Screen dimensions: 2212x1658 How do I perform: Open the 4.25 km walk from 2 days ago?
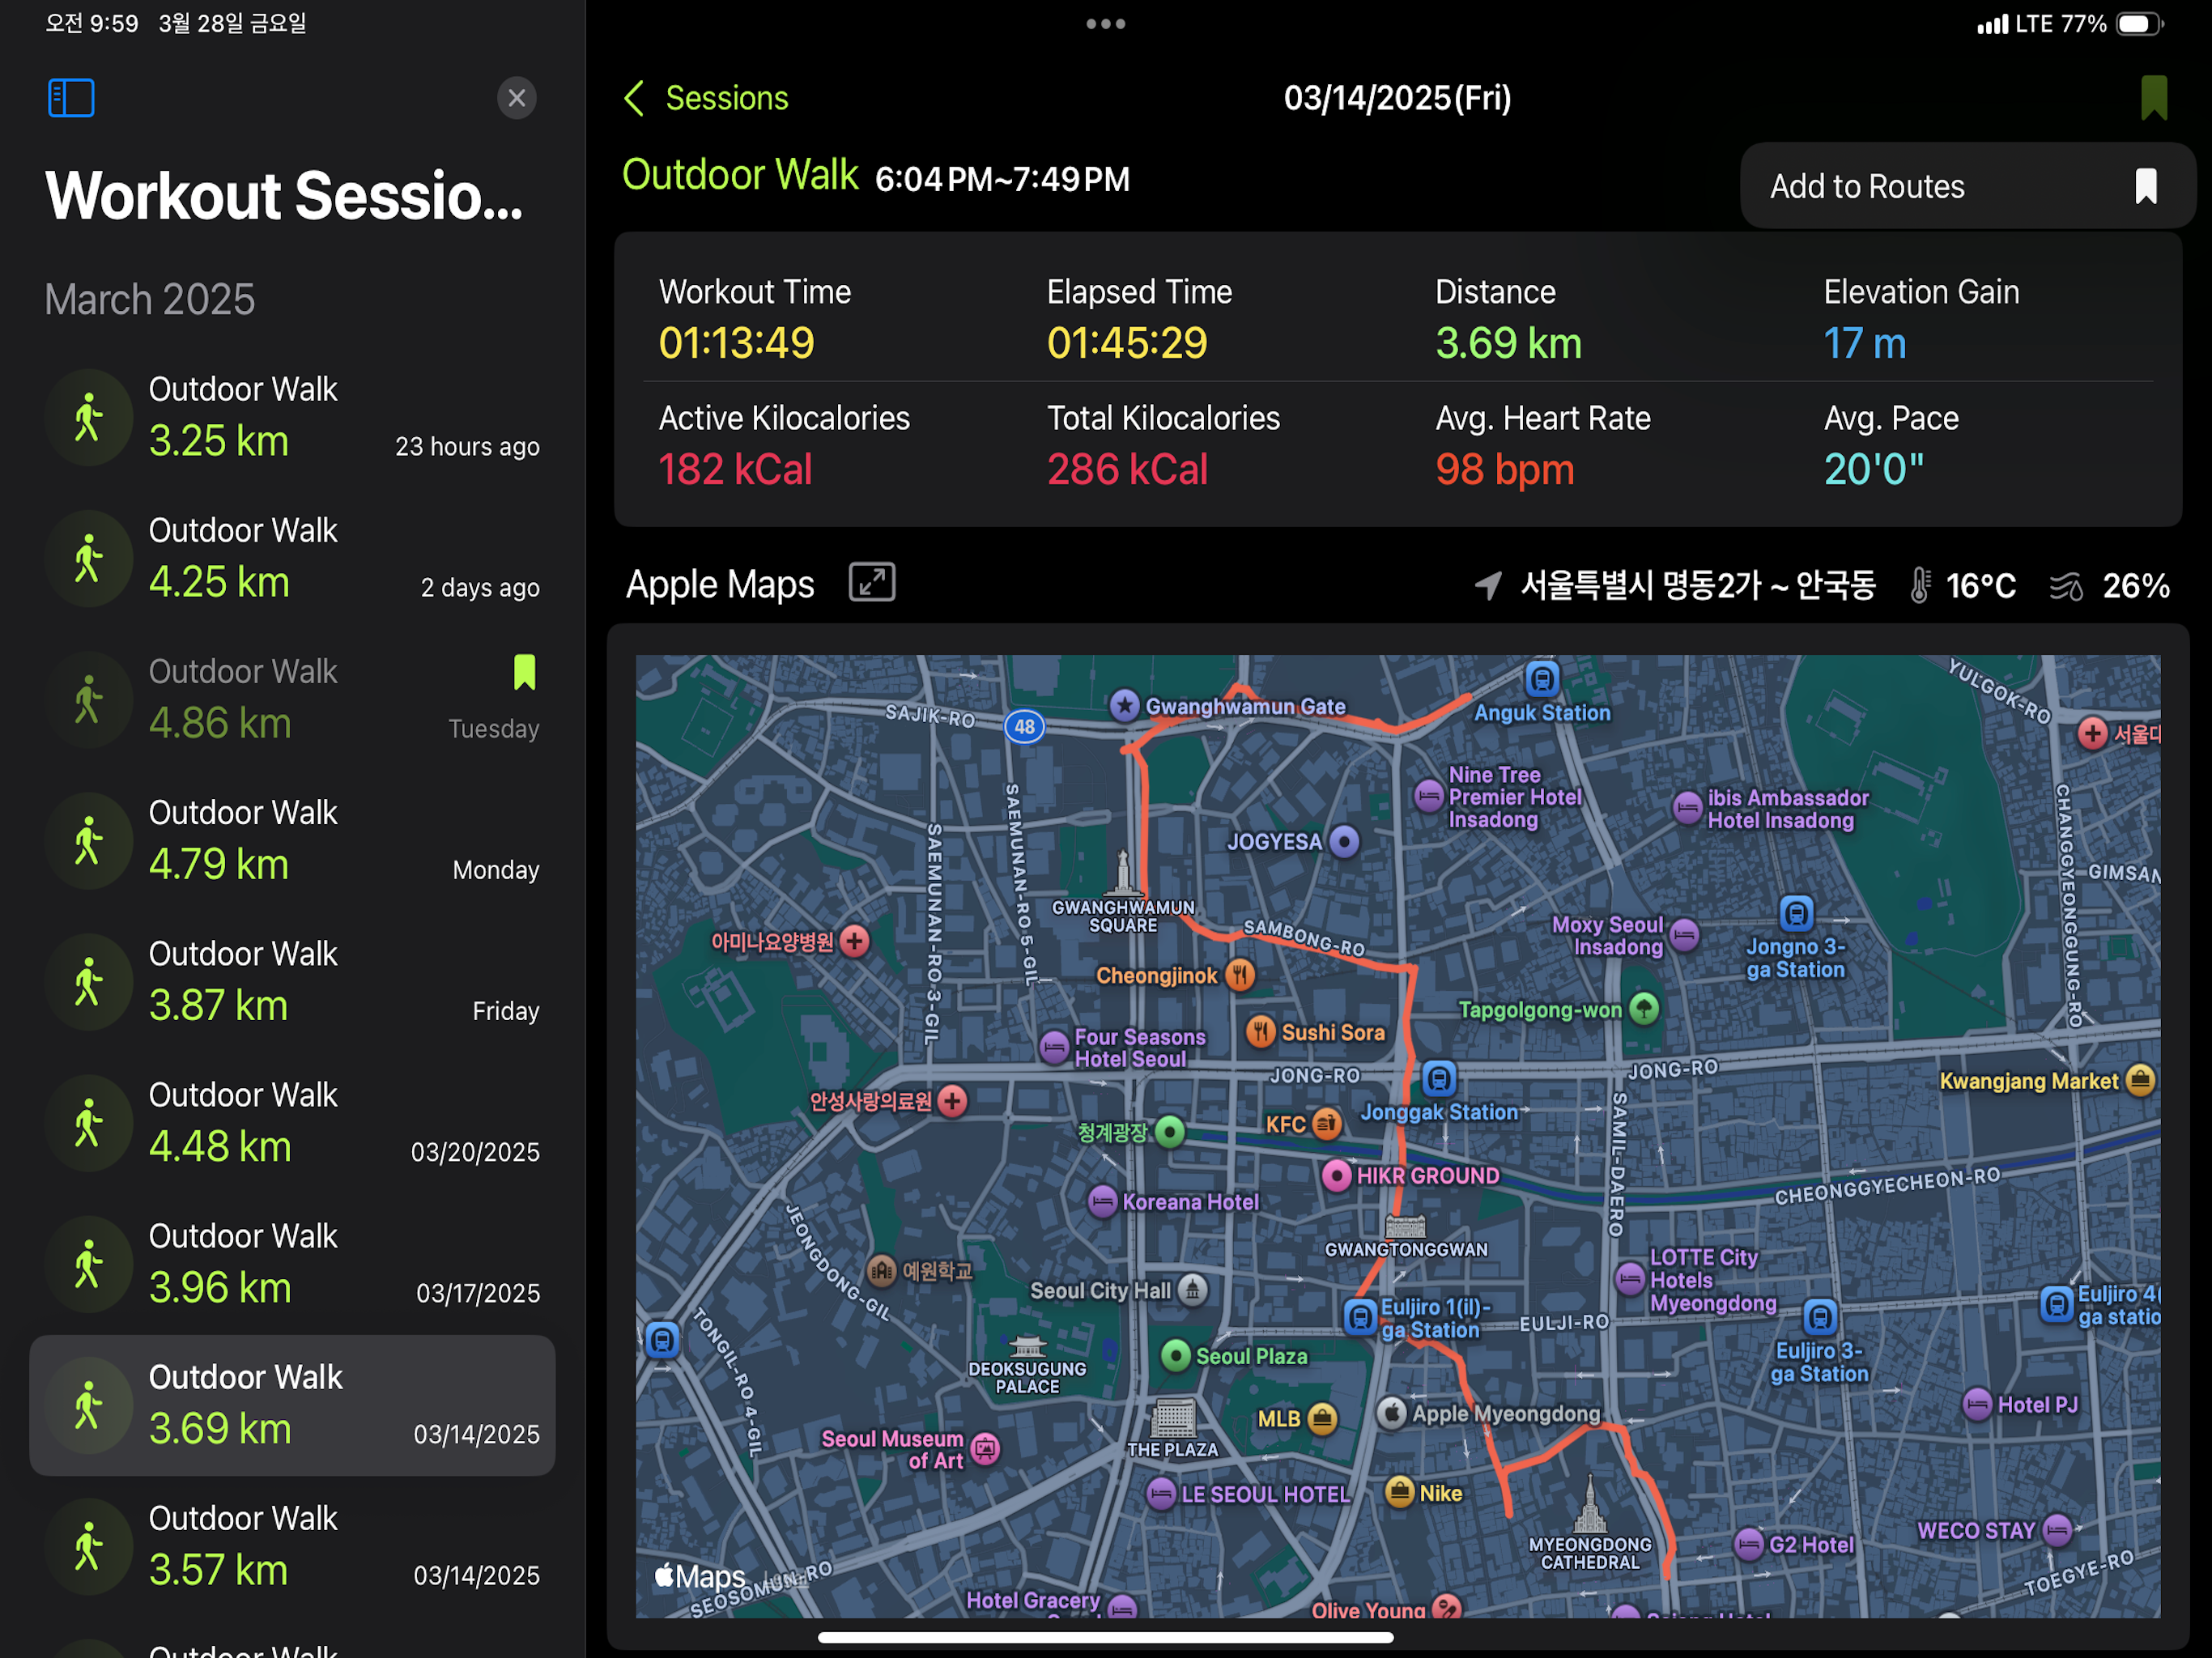tap(292, 558)
